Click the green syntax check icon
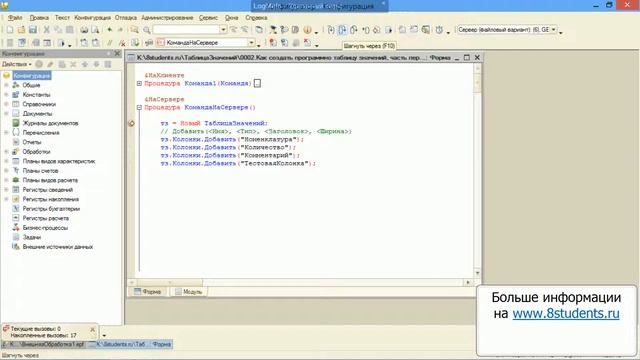This screenshot has width=640, height=360. pyautogui.click(x=135, y=42)
